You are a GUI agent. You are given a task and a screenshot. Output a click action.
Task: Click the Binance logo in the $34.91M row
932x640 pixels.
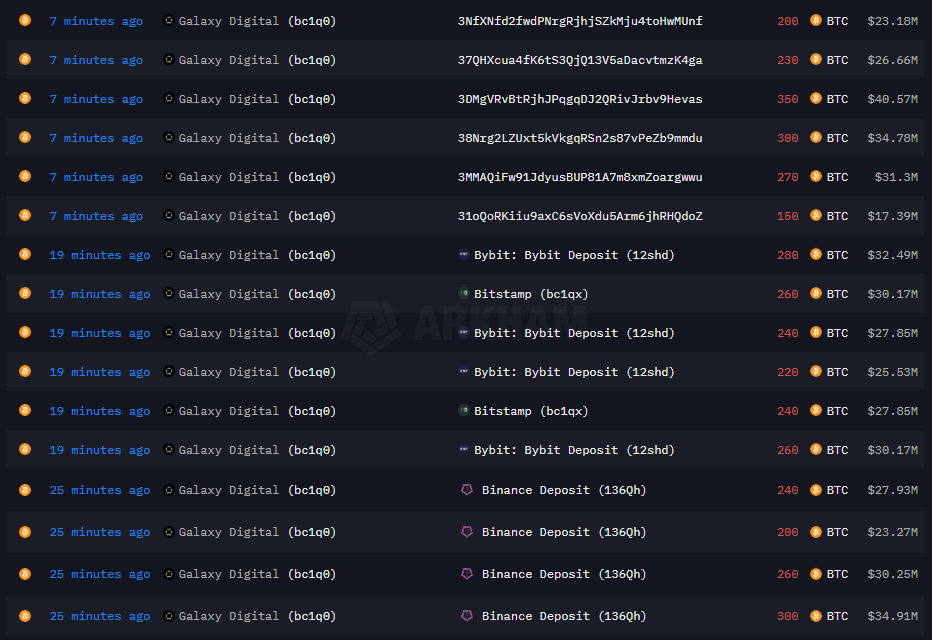tap(467, 616)
